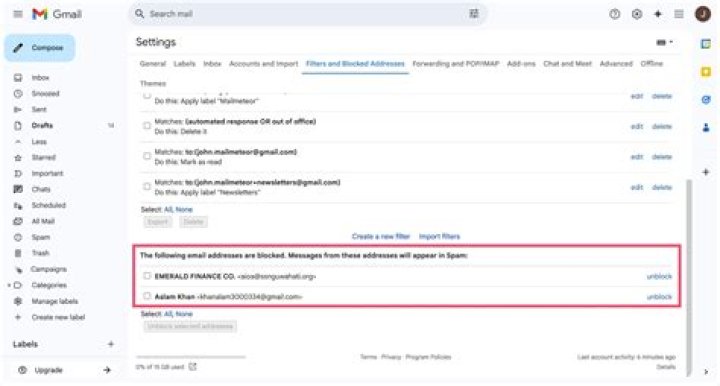Get add-ons plus icon in side panel
The height and width of the screenshot is (386, 720).
coord(706,172)
